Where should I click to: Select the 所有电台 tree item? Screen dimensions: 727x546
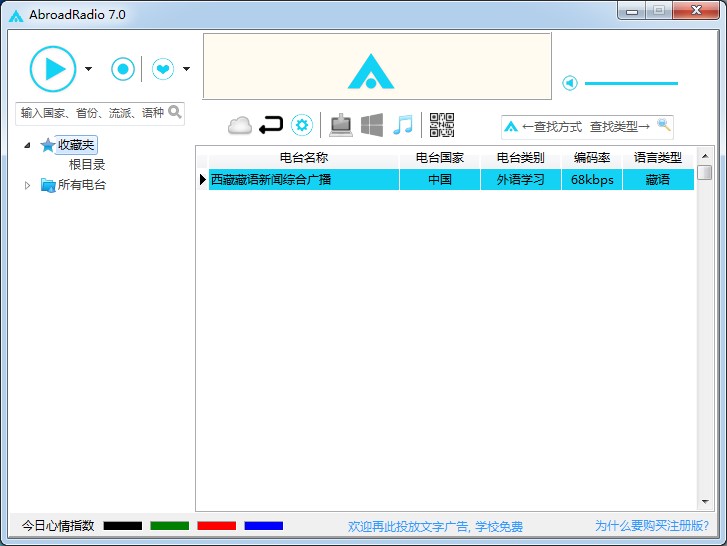(82, 185)
